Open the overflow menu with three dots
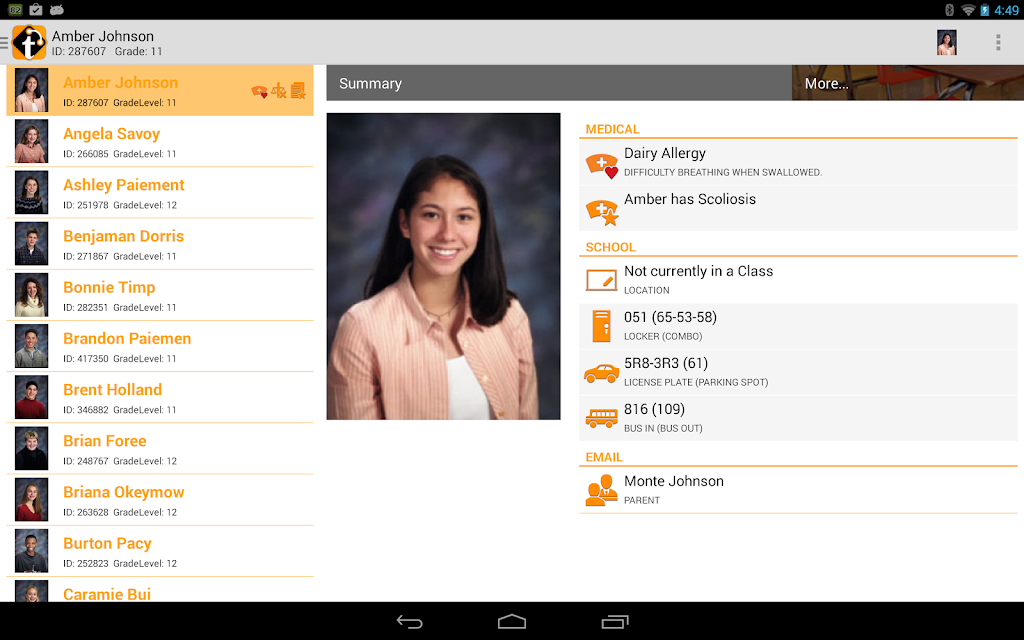The height and width of the screenshot is (640, 1024). pyautogui.click(x=998, y=42)
